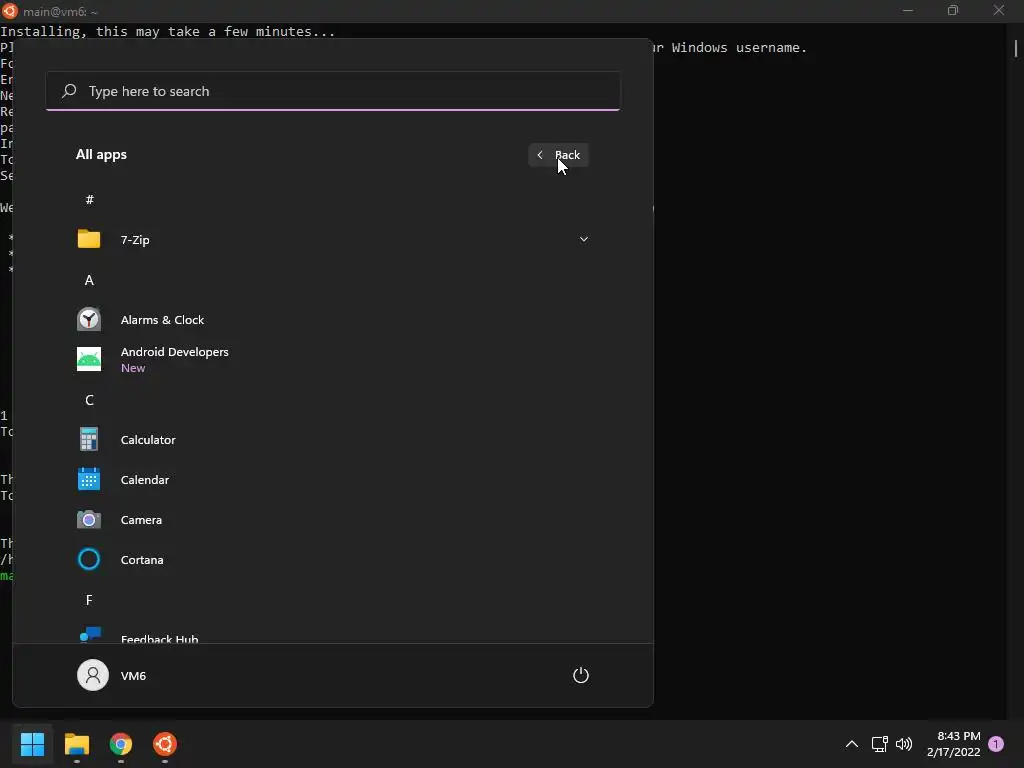Open the volume speaker tray icon

[x=904, y=744]
